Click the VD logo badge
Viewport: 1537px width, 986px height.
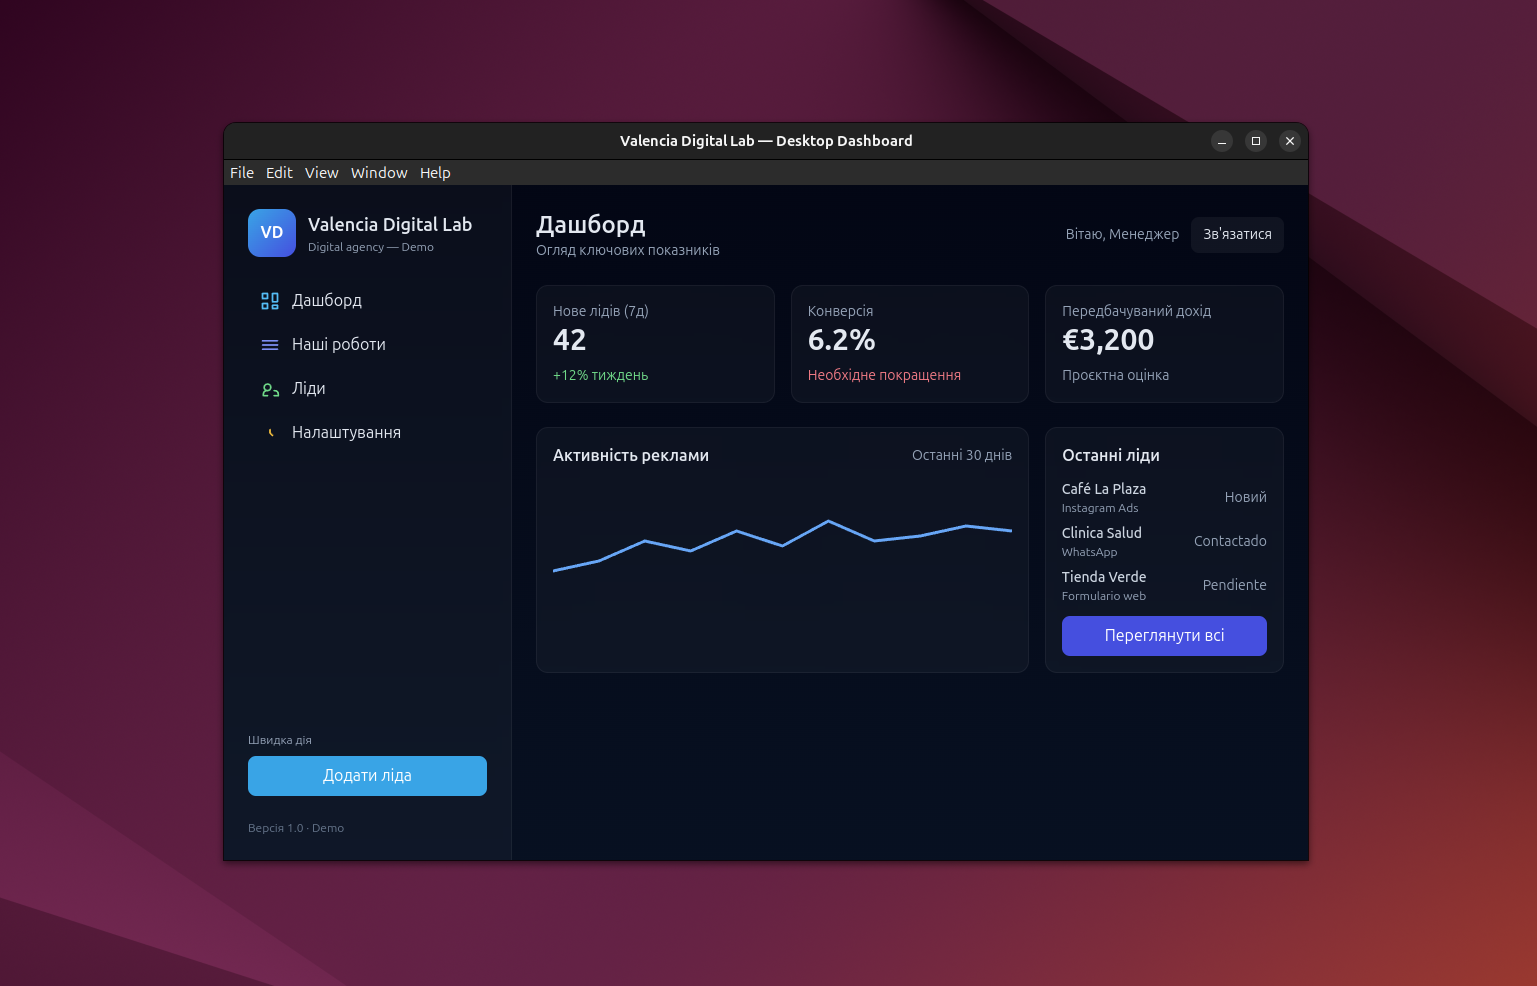(272, 233)
